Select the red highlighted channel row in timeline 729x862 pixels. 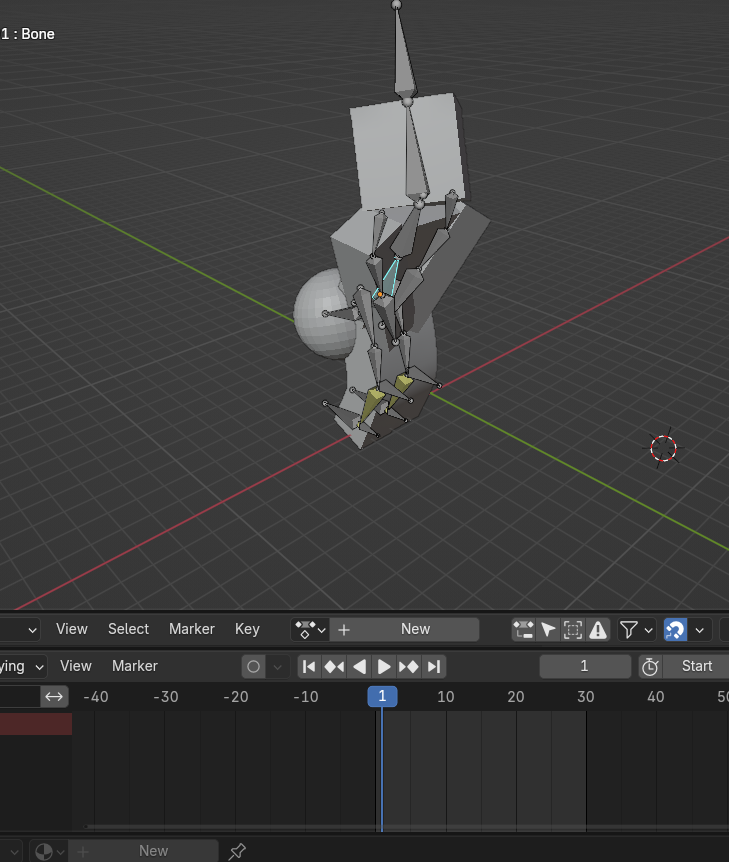click(36, 724)
